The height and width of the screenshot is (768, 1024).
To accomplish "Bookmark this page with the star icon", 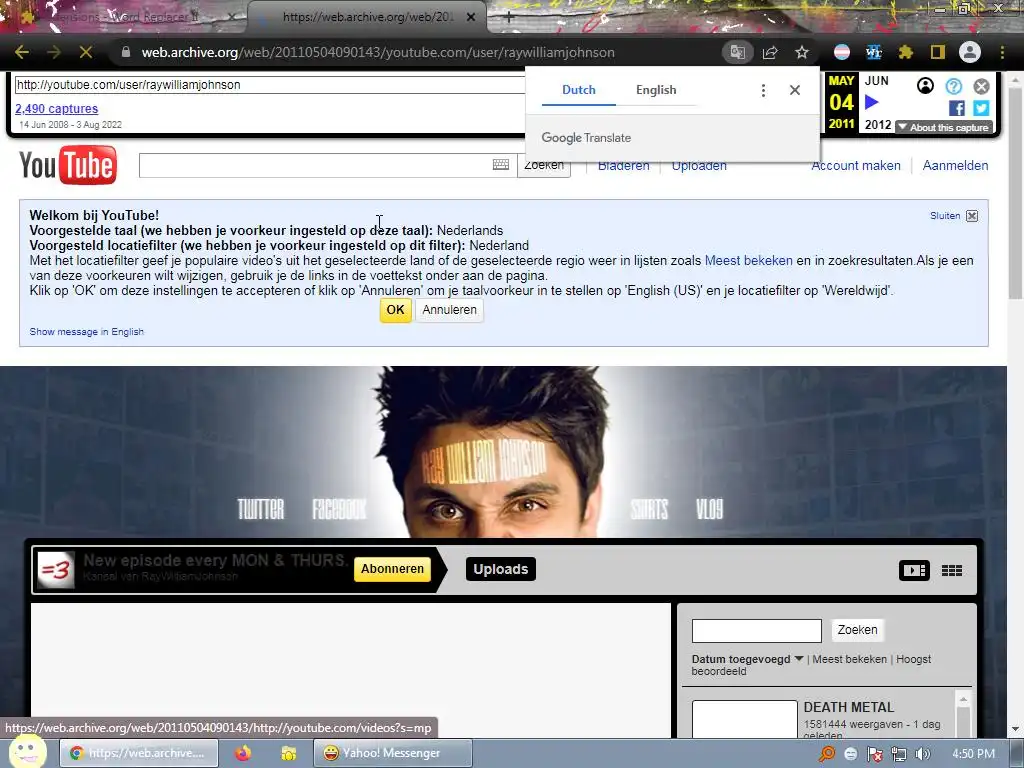I will coord(802,52).
